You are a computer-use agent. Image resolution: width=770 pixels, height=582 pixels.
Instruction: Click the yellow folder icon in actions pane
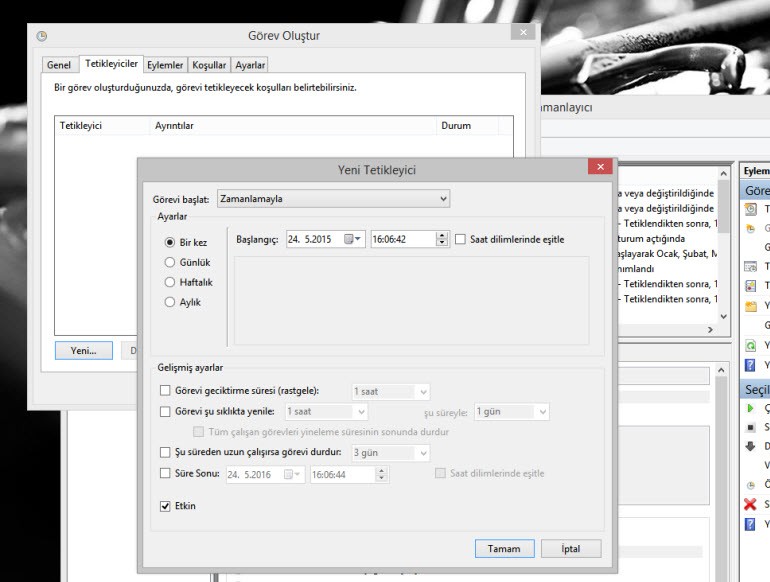(751, 306)
